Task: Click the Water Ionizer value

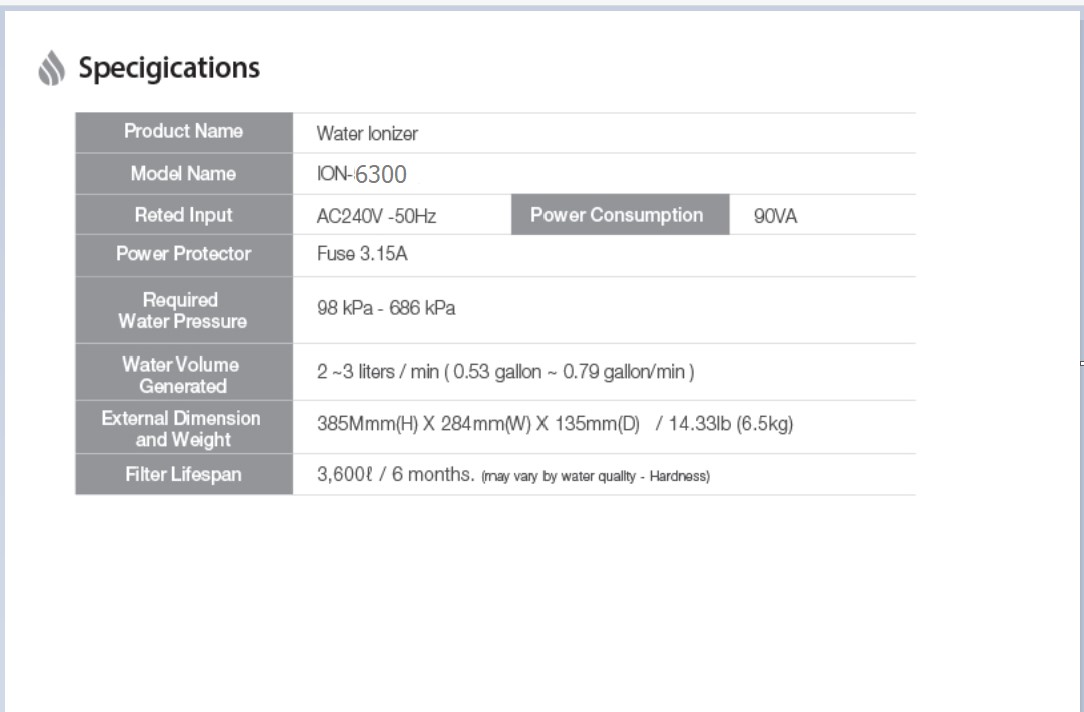Action: click(x=367, y=133)
